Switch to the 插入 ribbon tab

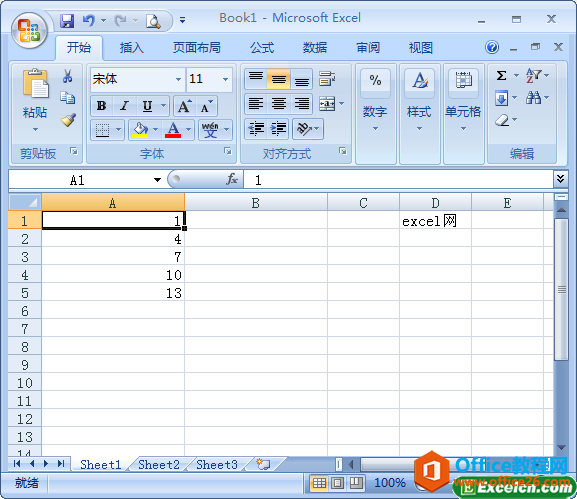click(x=131, y=47)
